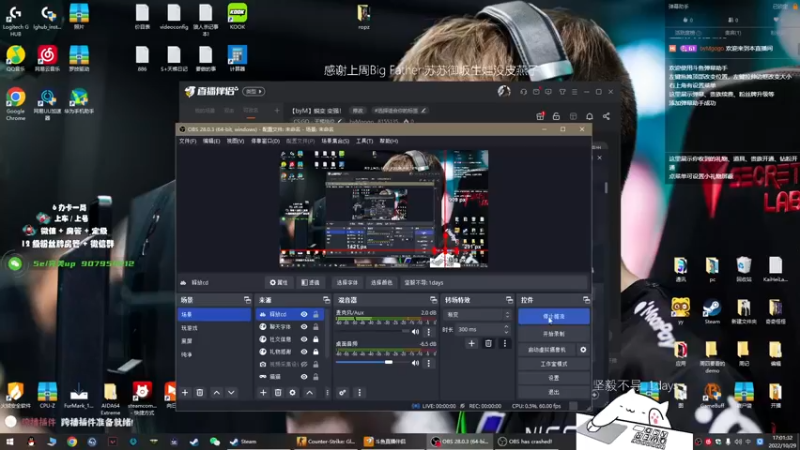Open the 场景集合(S) menu in OBS
The image size is (800, 450).
click(x=335, y=141)
